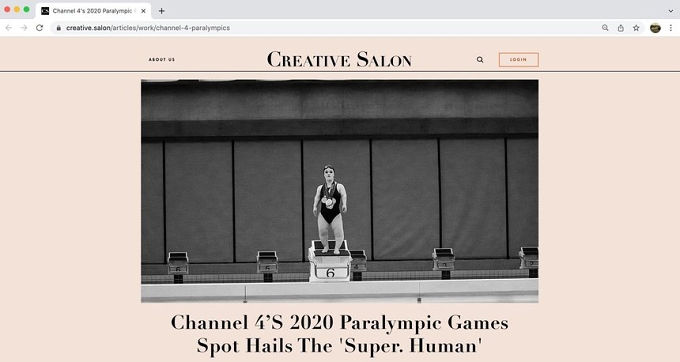Expand the tab search chevron
The image size is (680, 362).
coord(670,11)
